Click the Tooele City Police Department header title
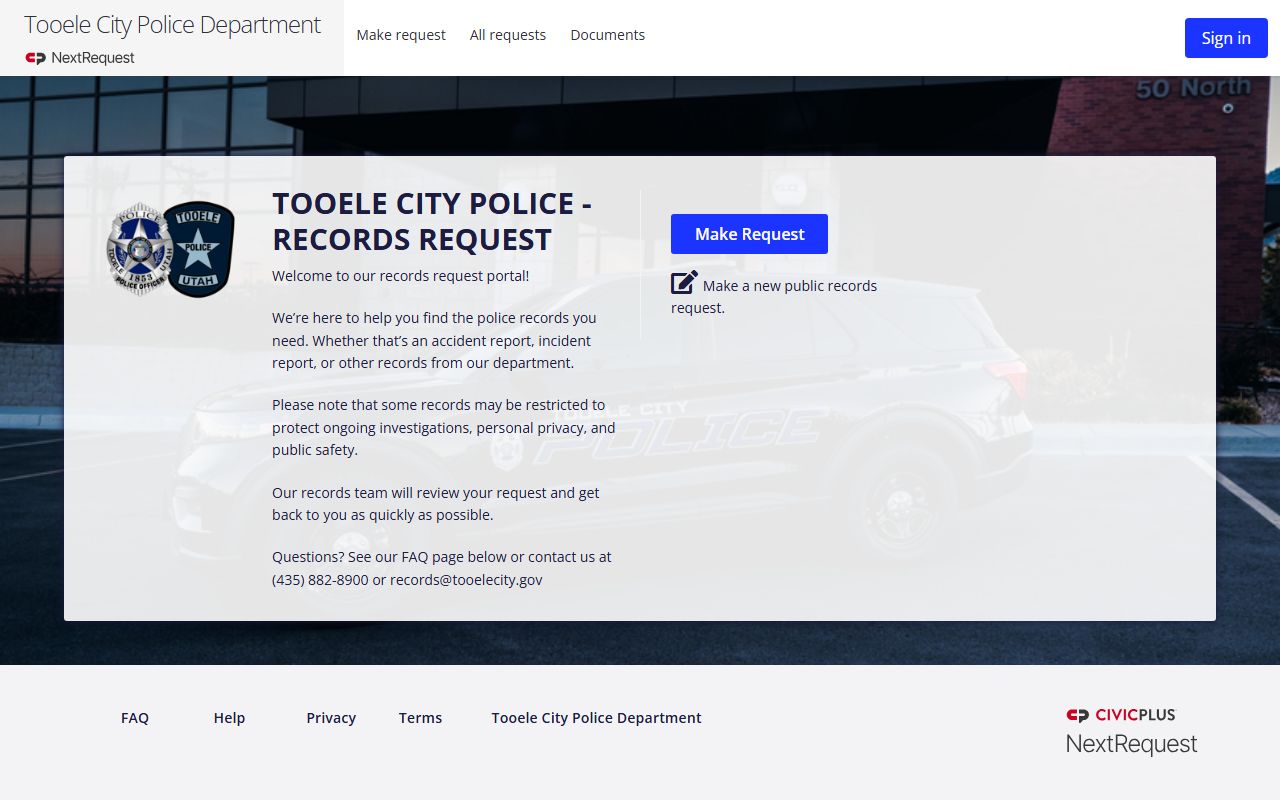The image size is (1280, 800). (172, 25)
